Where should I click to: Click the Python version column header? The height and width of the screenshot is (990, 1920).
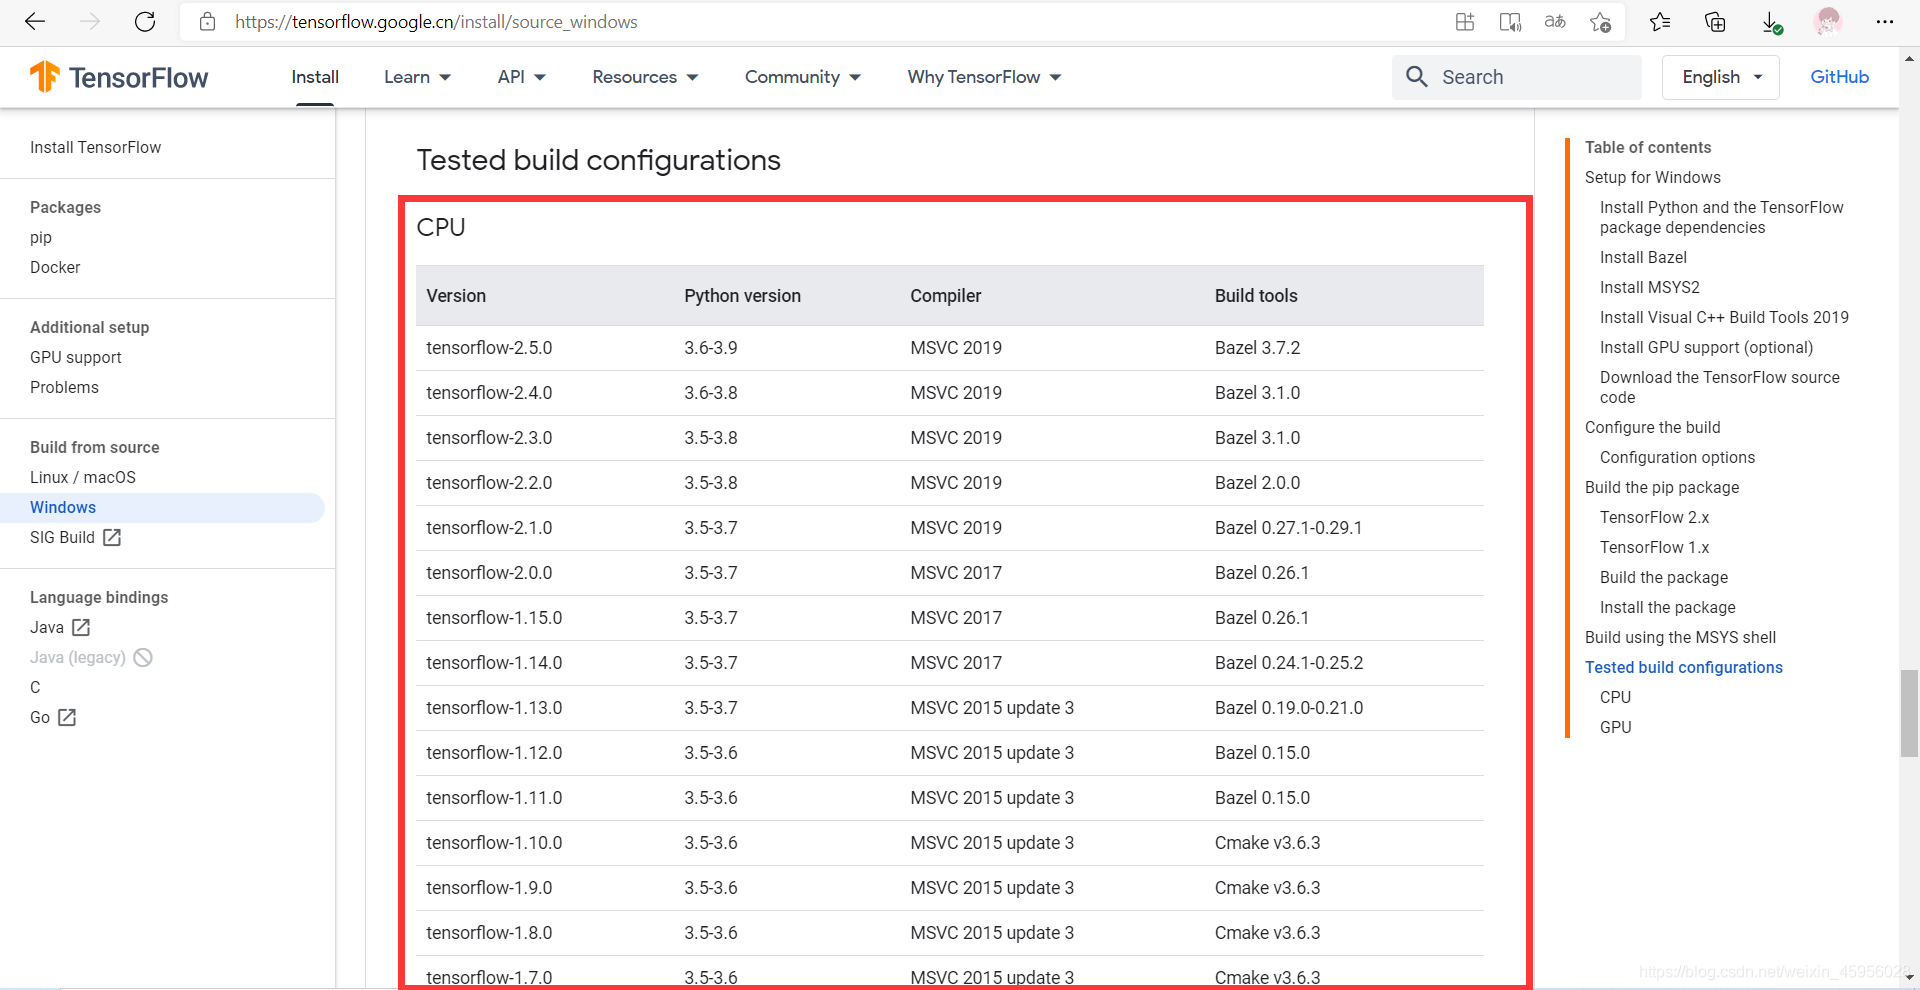click(x=742, y=296)
